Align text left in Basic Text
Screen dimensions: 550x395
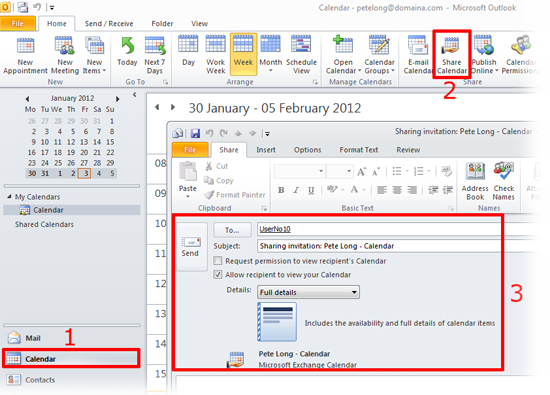(x=382, y=190)
